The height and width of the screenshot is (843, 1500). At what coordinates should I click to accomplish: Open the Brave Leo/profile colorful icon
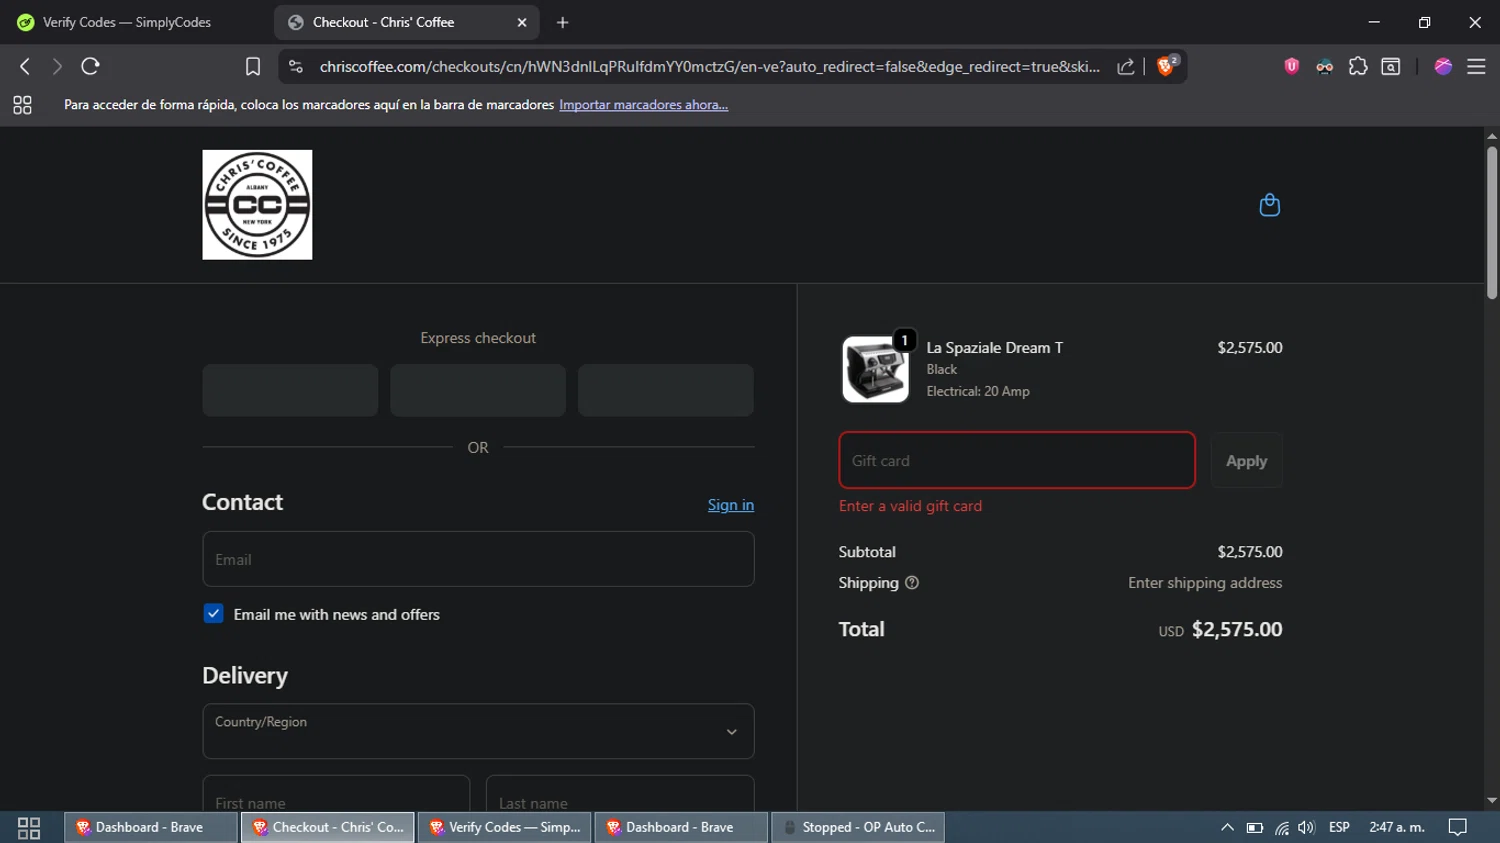(x=1443, y=66)
